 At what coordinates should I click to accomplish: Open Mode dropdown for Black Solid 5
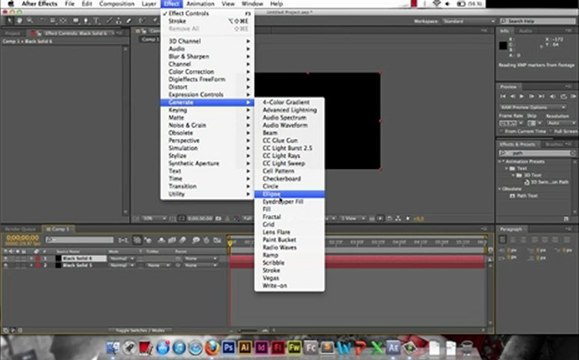121,265
